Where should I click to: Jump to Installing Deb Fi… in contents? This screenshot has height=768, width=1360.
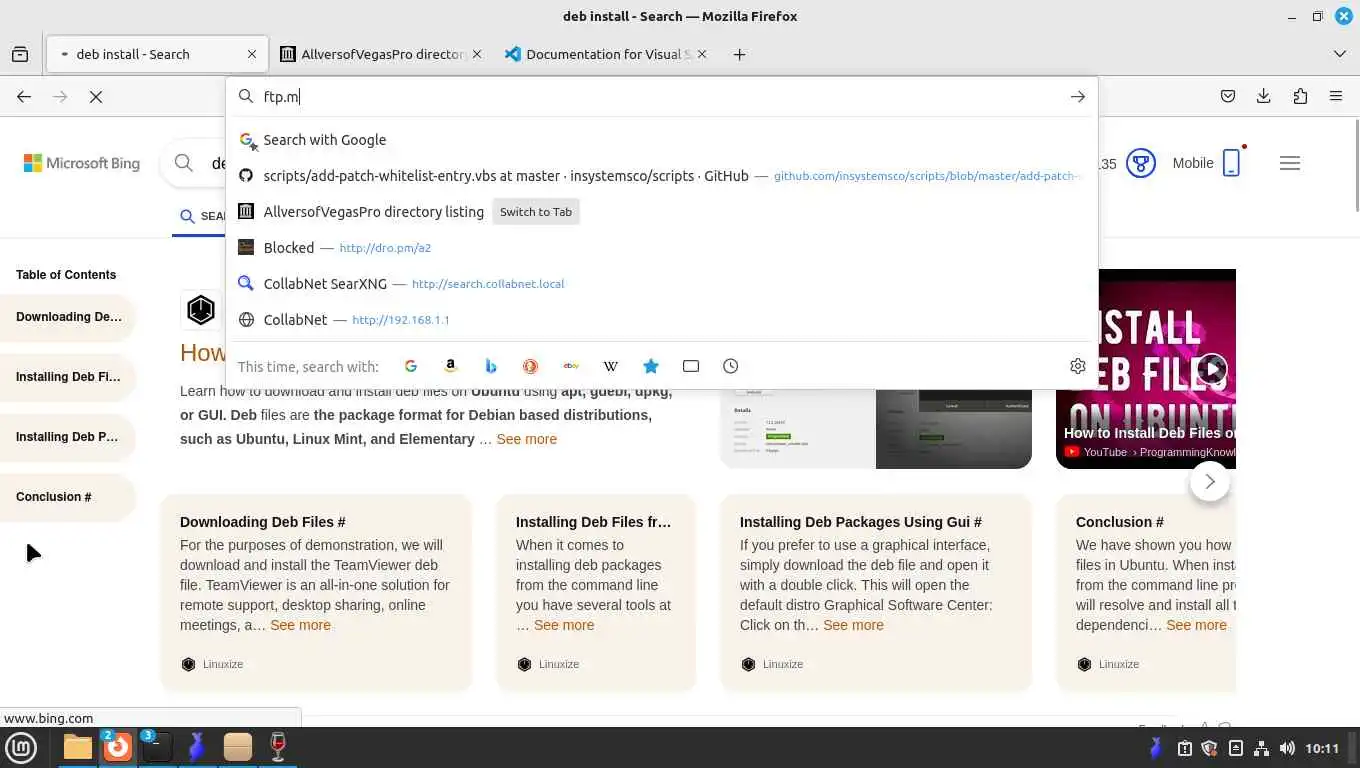(68, 377)
